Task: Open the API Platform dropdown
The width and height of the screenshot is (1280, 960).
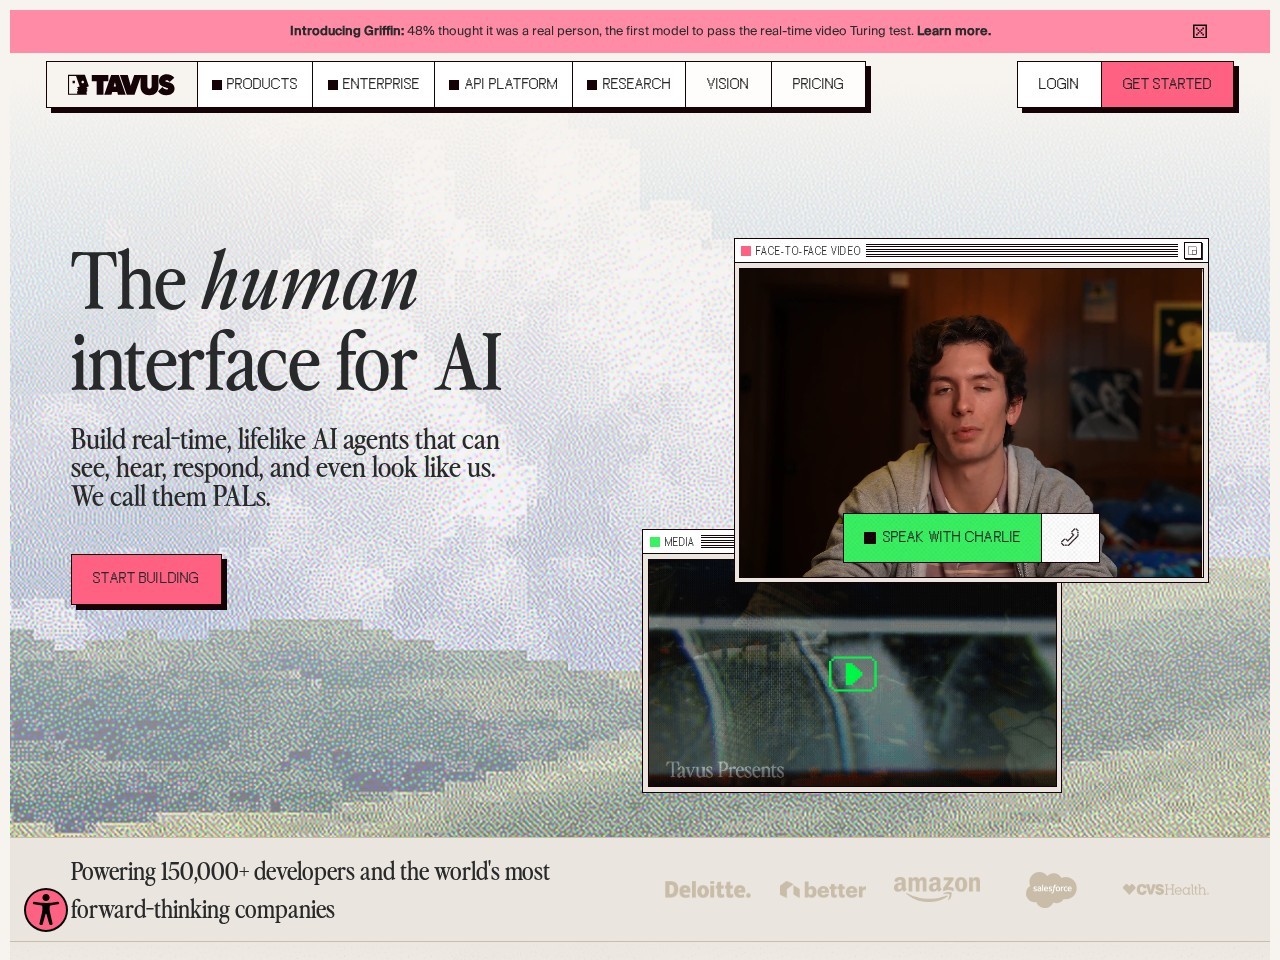Action: pos(504,84)
